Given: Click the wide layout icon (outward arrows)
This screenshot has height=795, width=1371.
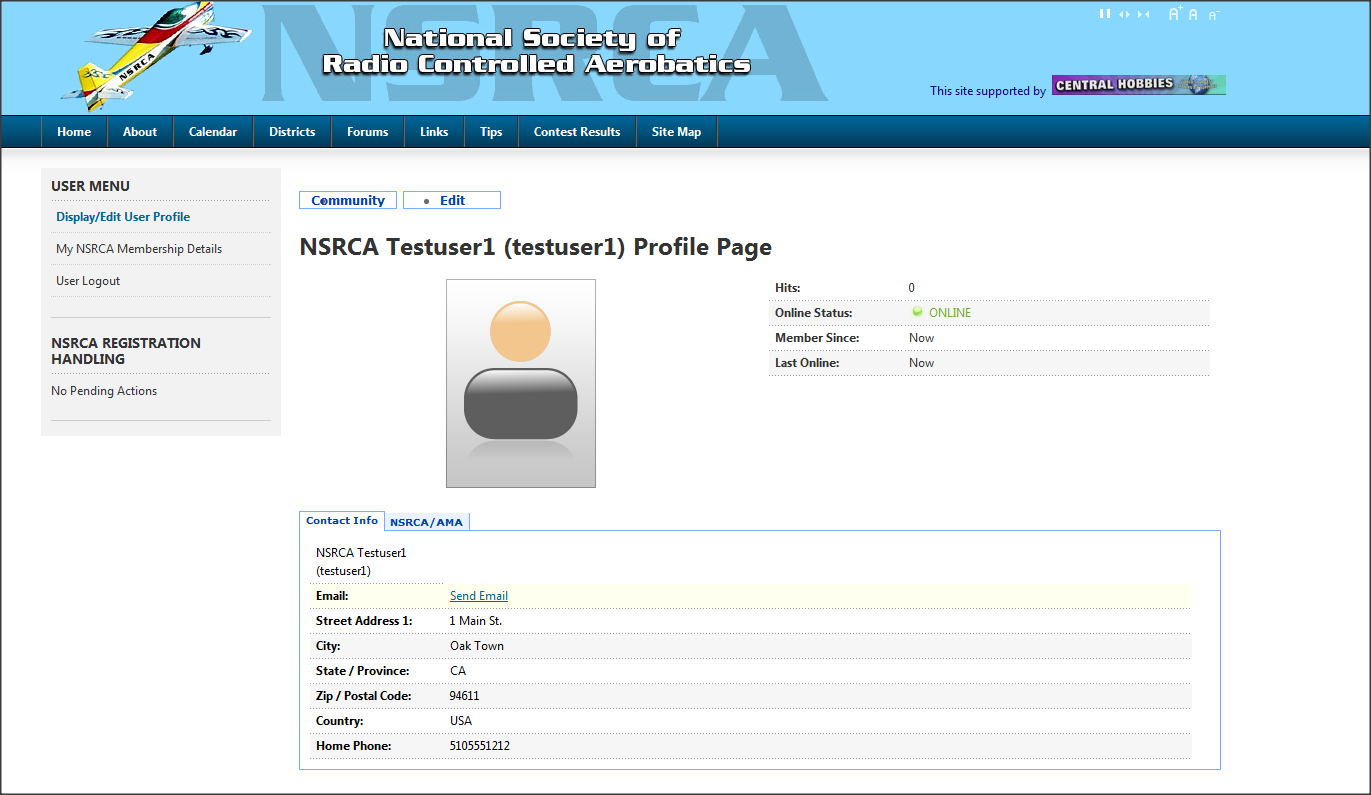Looking at the screenshot, I should coord(1125,14).
